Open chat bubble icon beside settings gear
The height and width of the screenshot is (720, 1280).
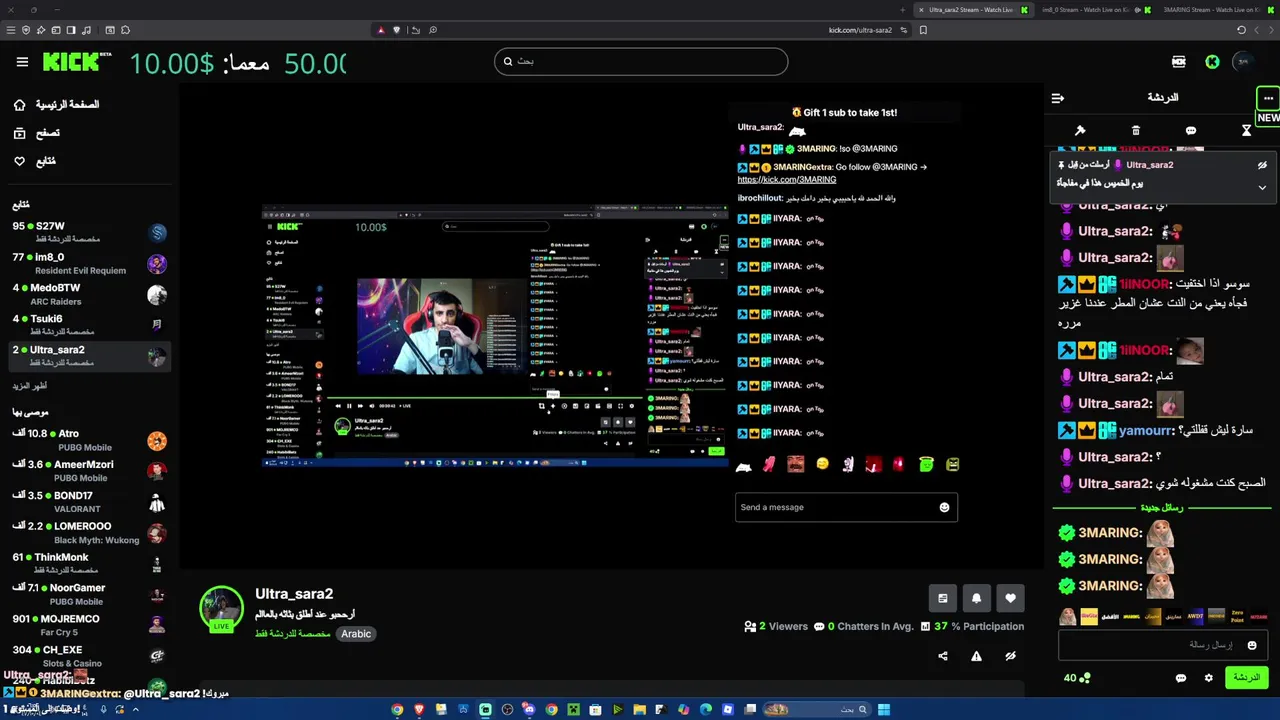[x=1181, y=678]
